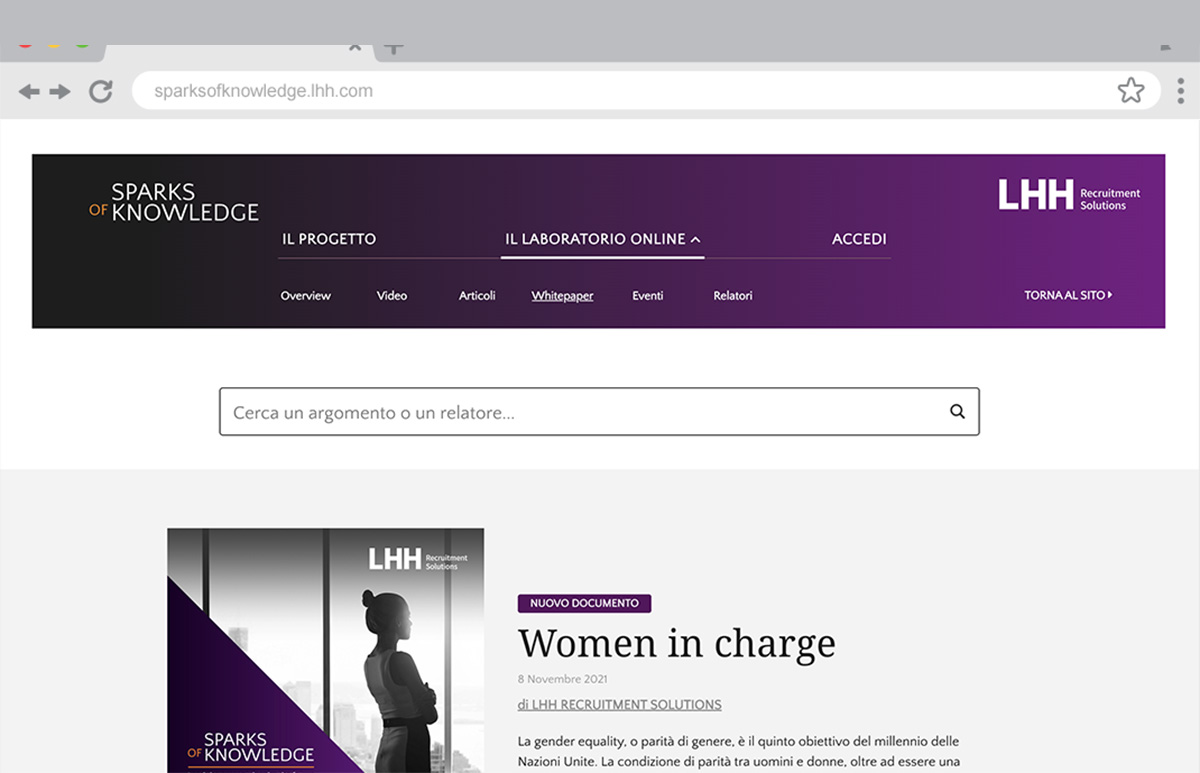Open the Relatori section
Viewport: 1200px width, 773px height.
(733, 296)
